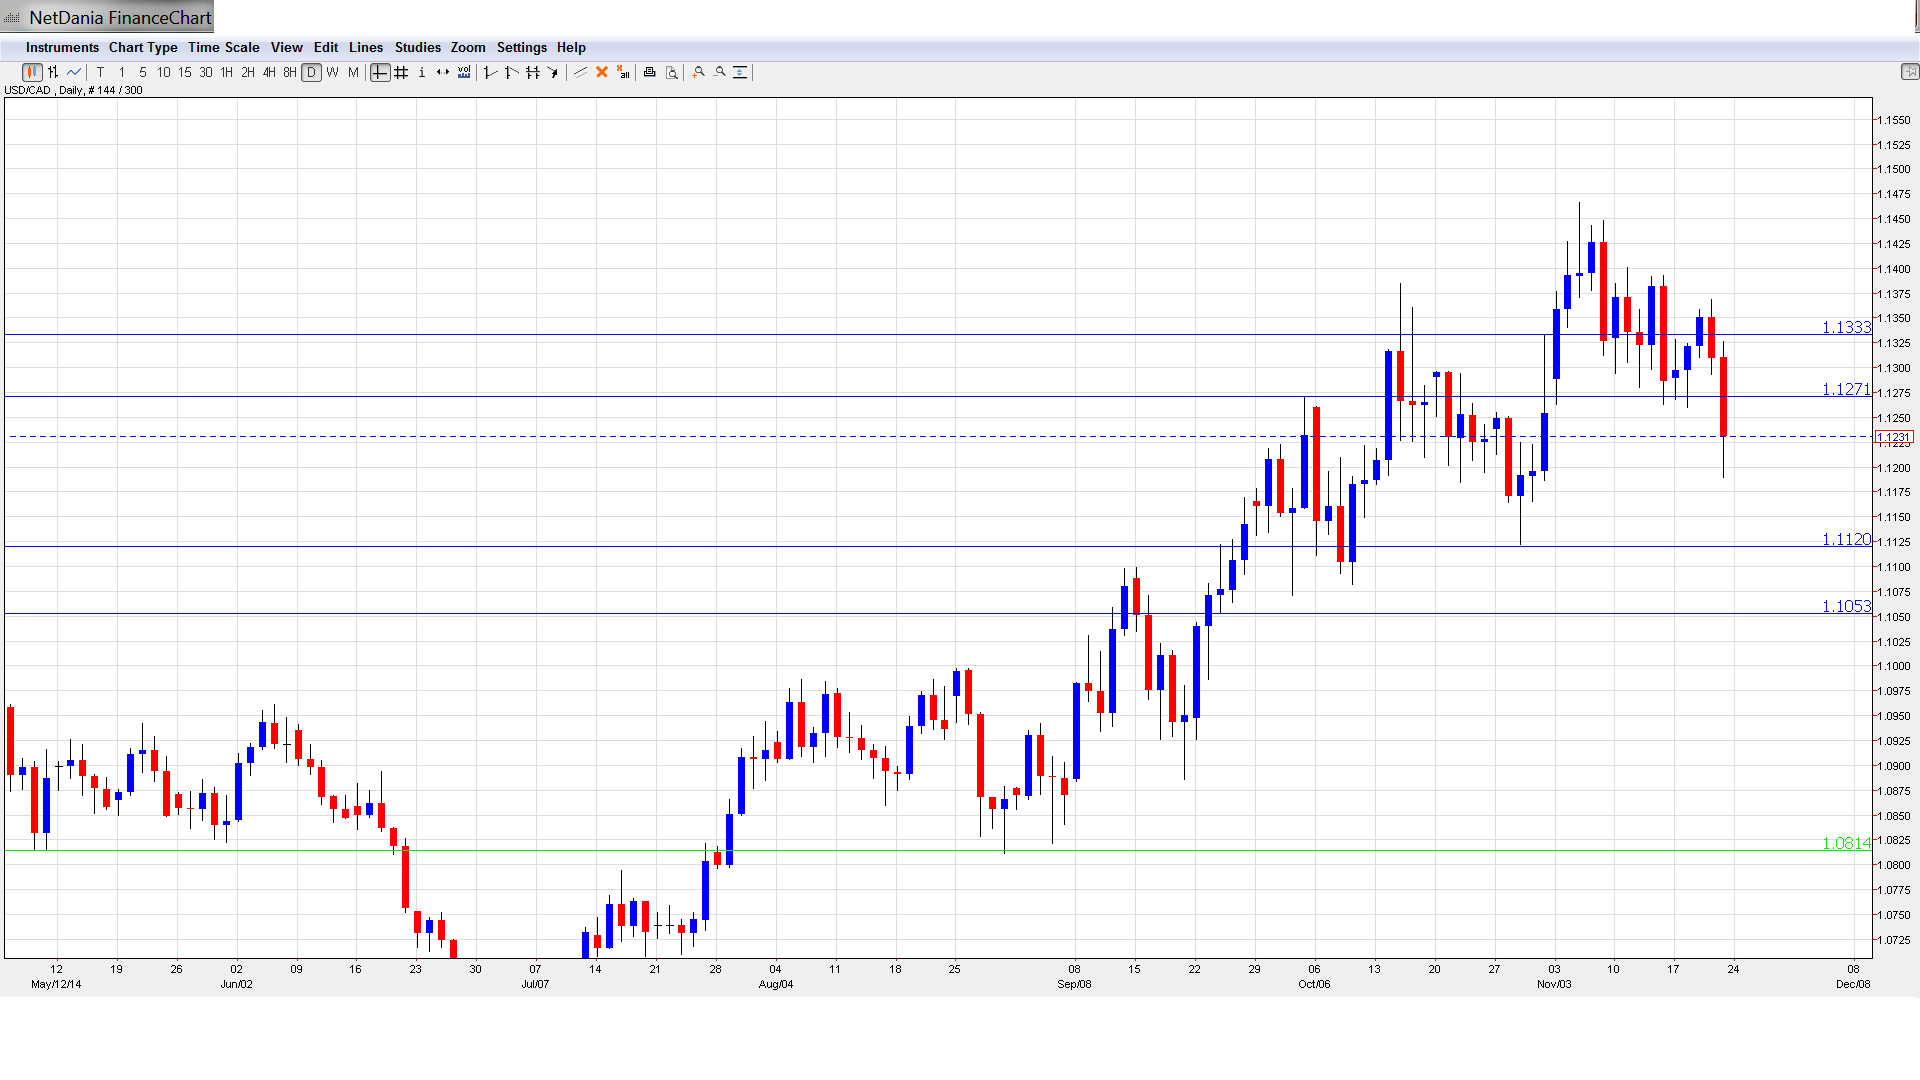Viewport: 1920px width, 1080px height.
Task: Open the Instruments menu
Action: pos(62,47)
